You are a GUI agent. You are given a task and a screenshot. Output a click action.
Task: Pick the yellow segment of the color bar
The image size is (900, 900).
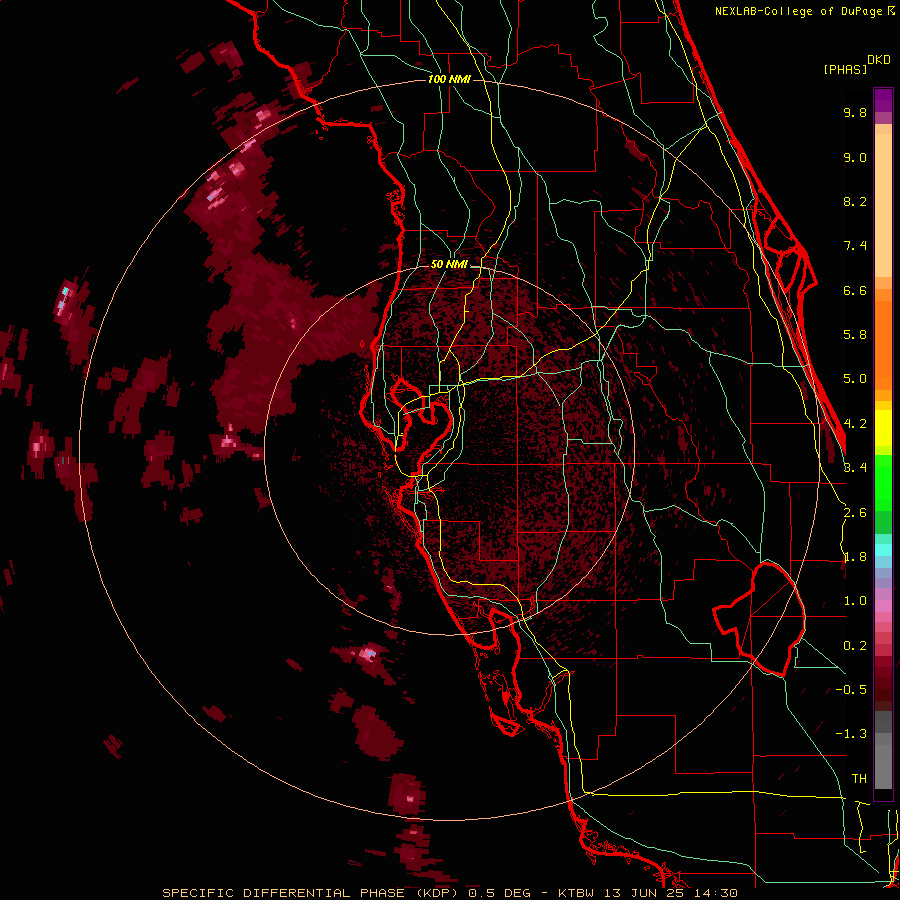[883, 428]
